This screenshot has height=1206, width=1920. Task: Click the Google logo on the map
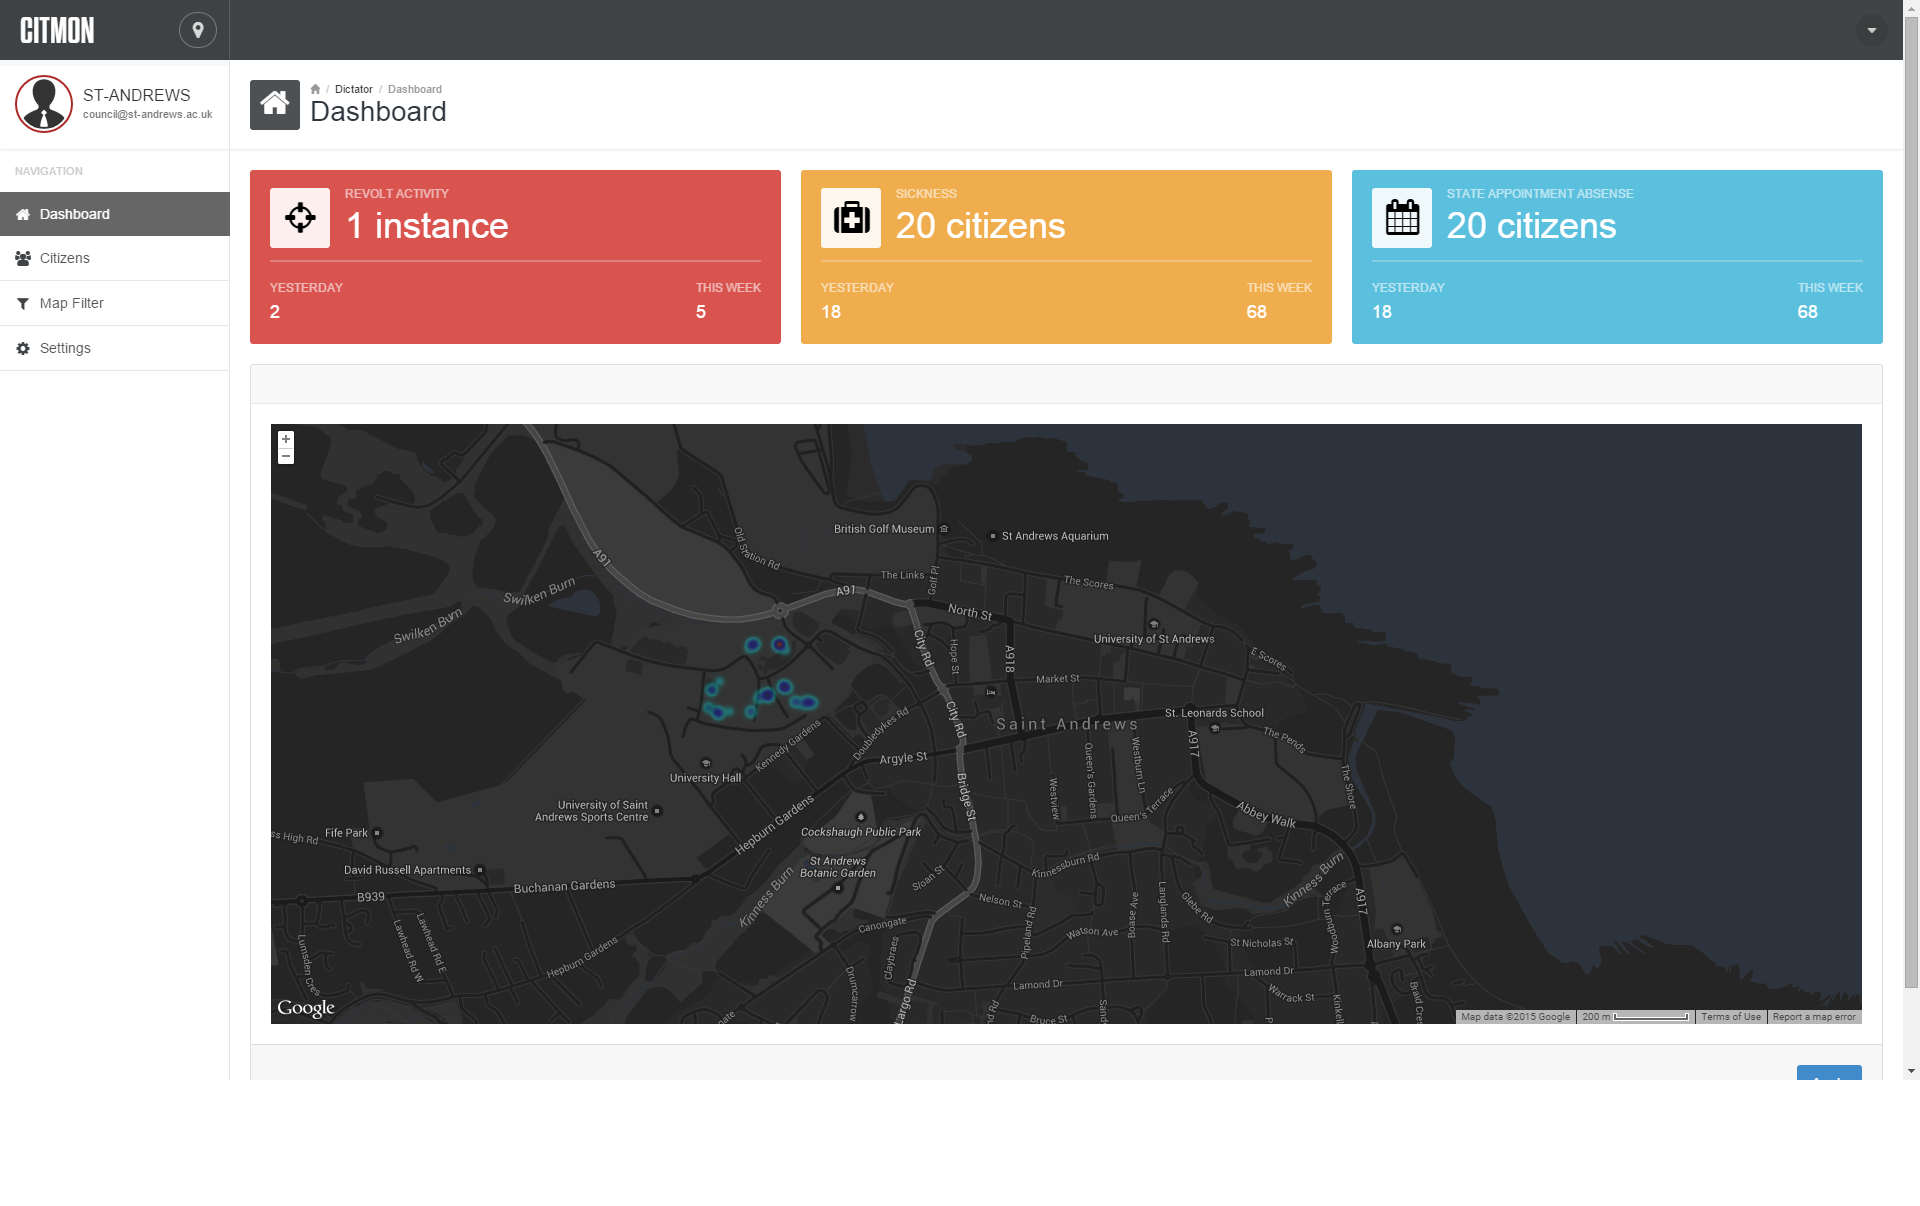(306, 1008)
